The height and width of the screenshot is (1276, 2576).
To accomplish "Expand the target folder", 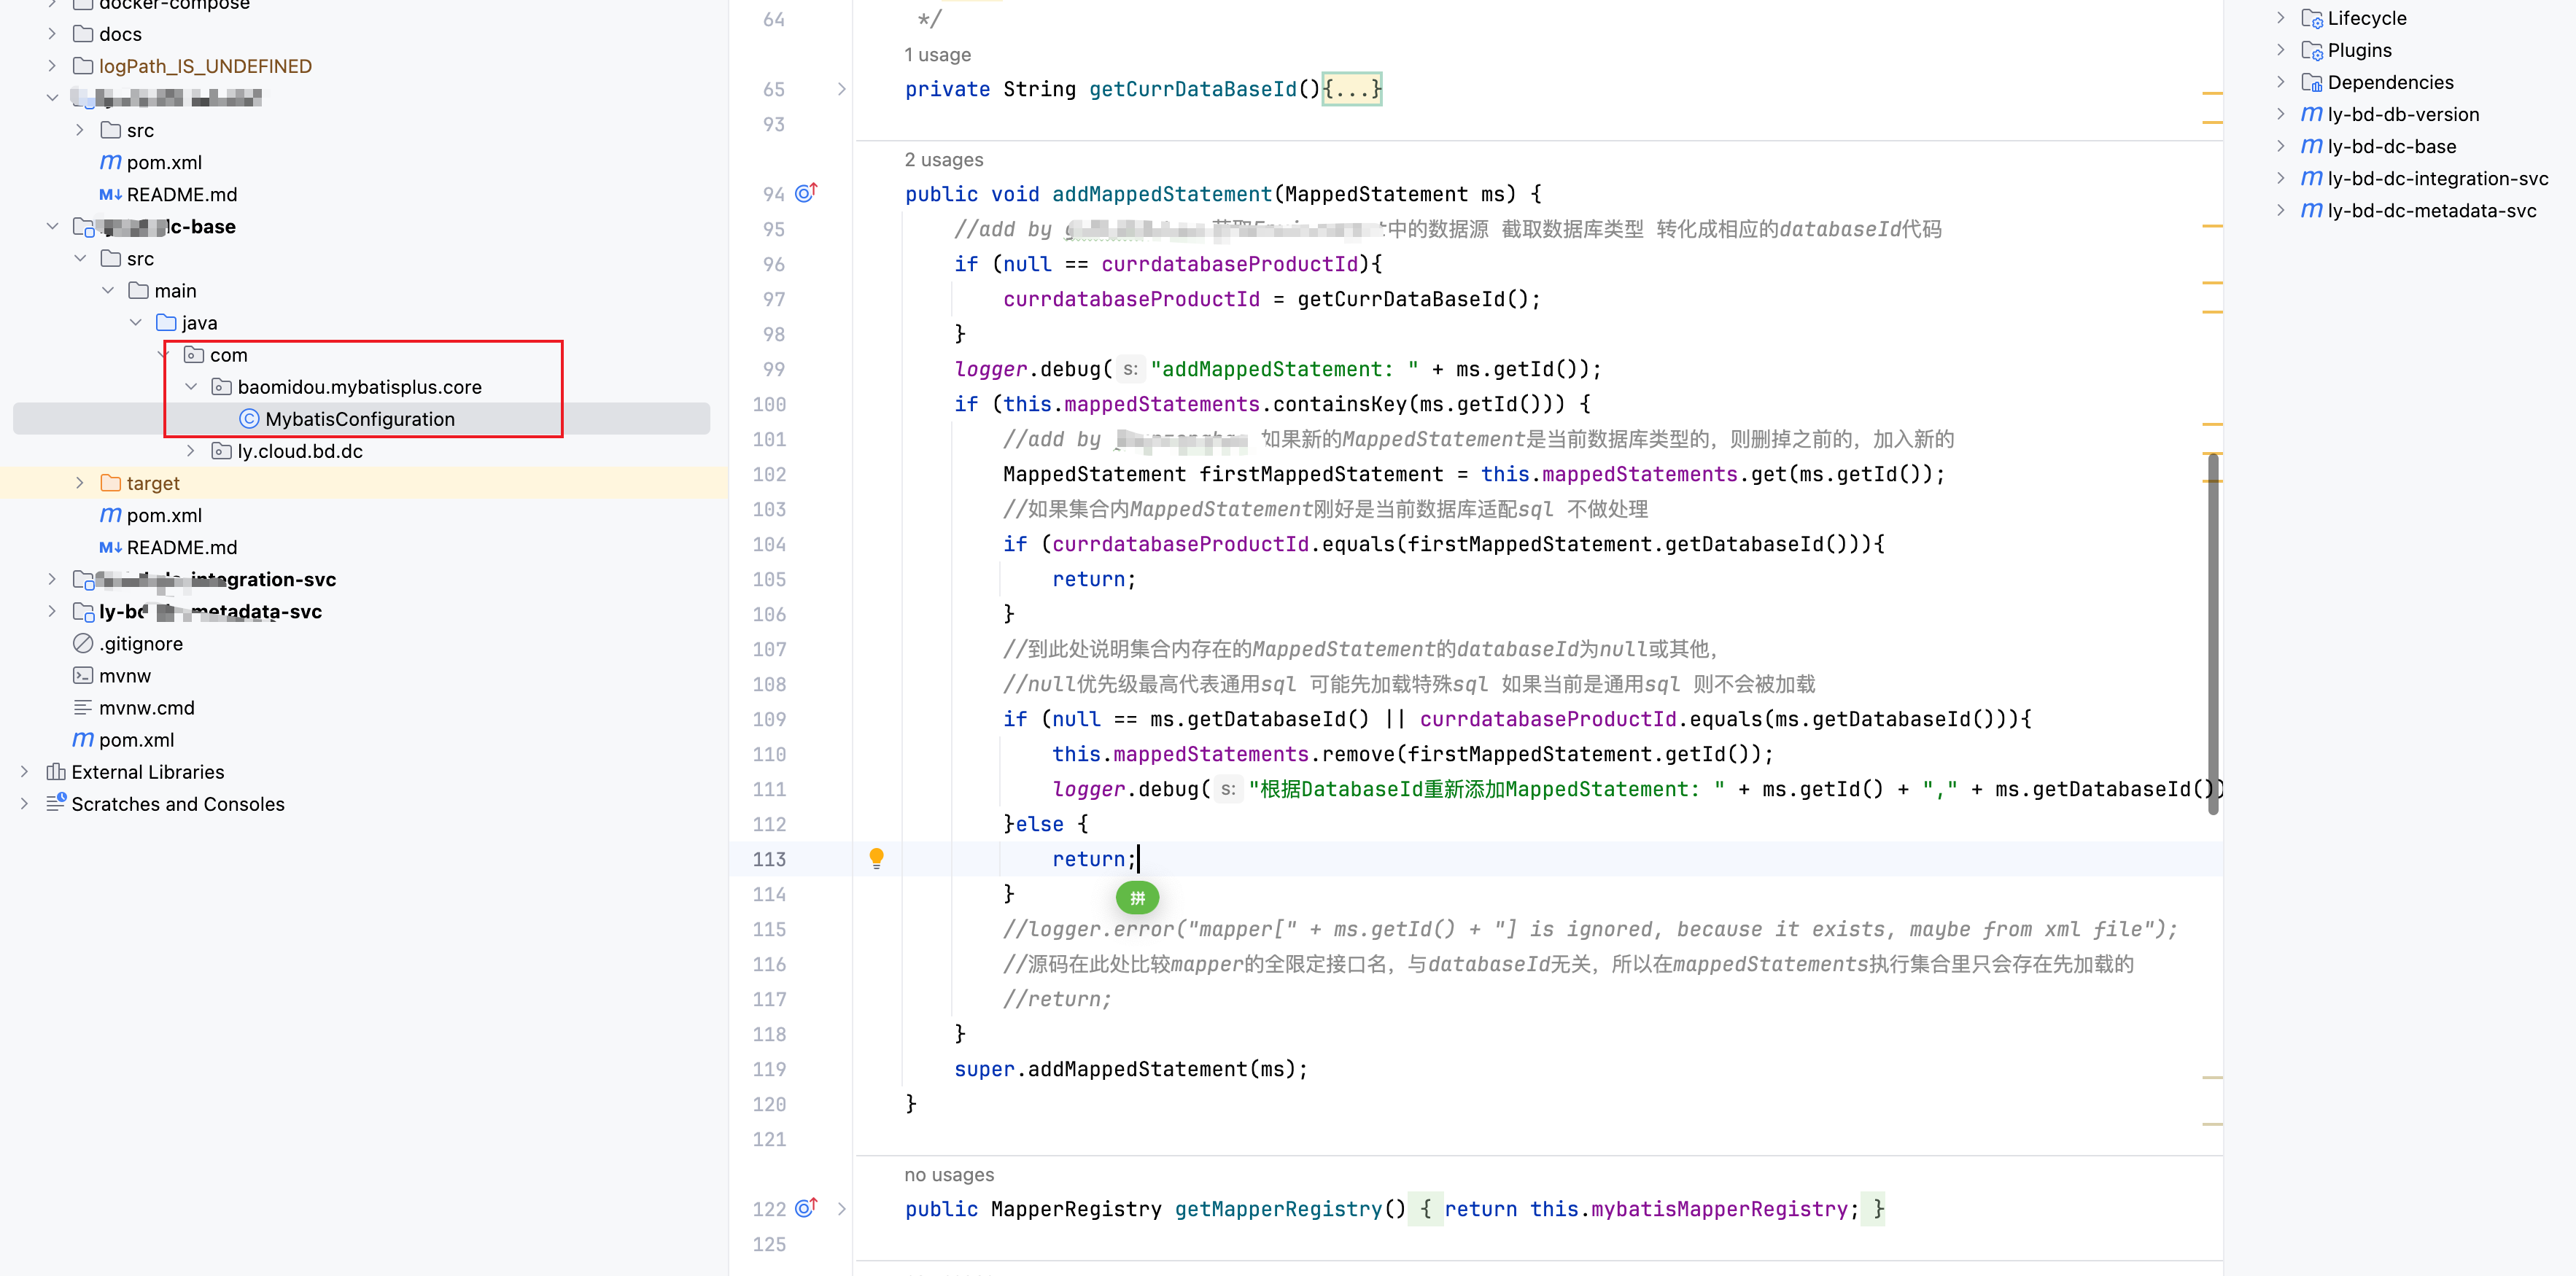I will 80,483.
